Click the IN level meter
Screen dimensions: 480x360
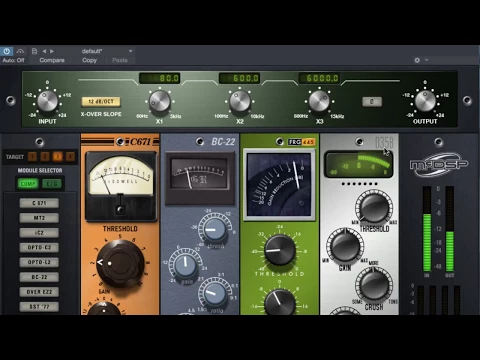point(427,229)
